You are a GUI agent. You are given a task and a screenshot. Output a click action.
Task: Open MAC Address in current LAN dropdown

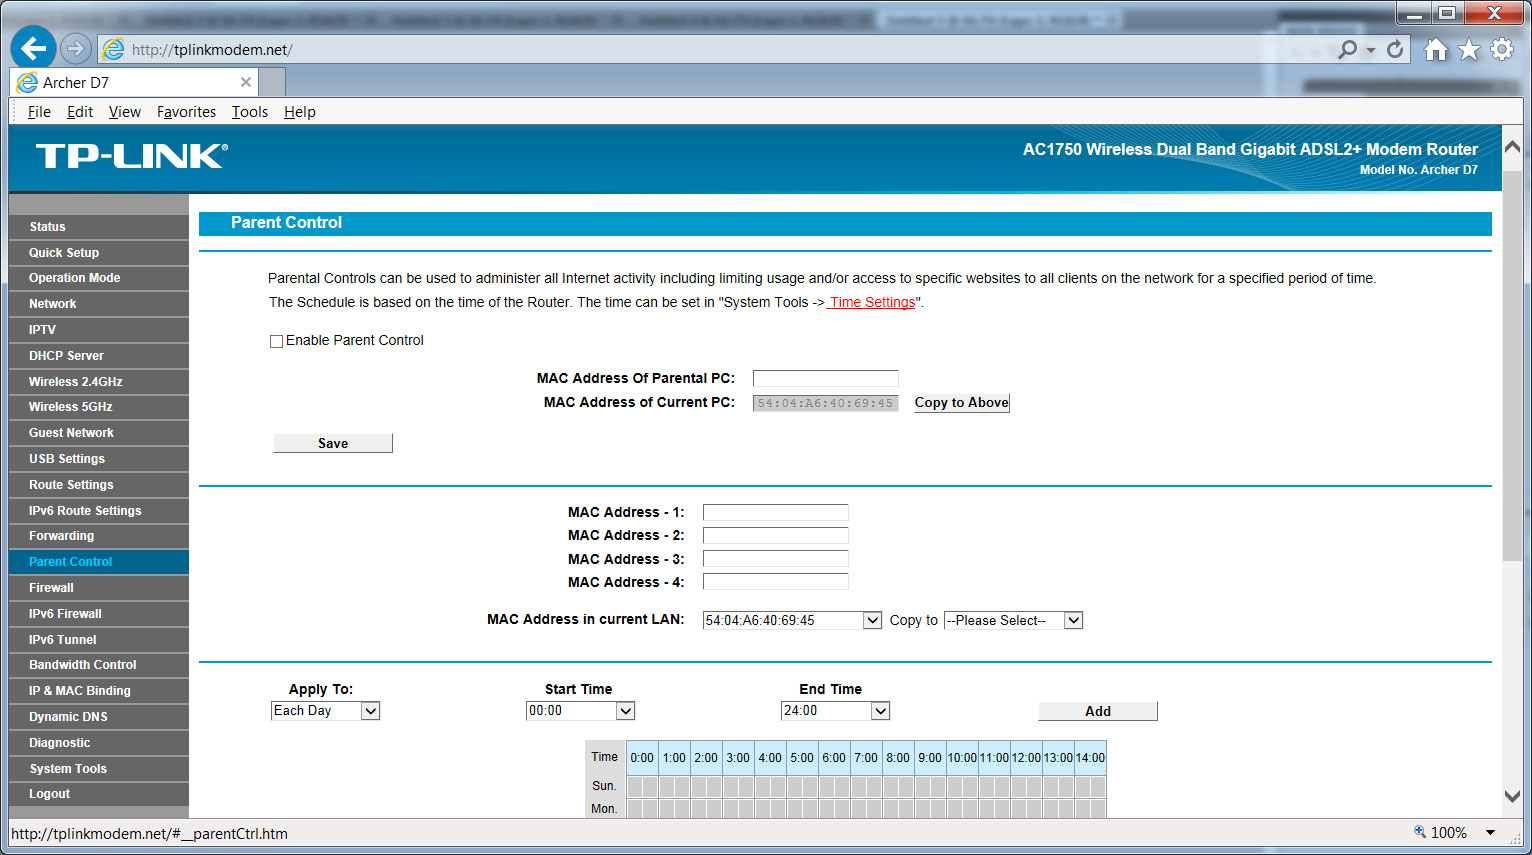[793, 620]
